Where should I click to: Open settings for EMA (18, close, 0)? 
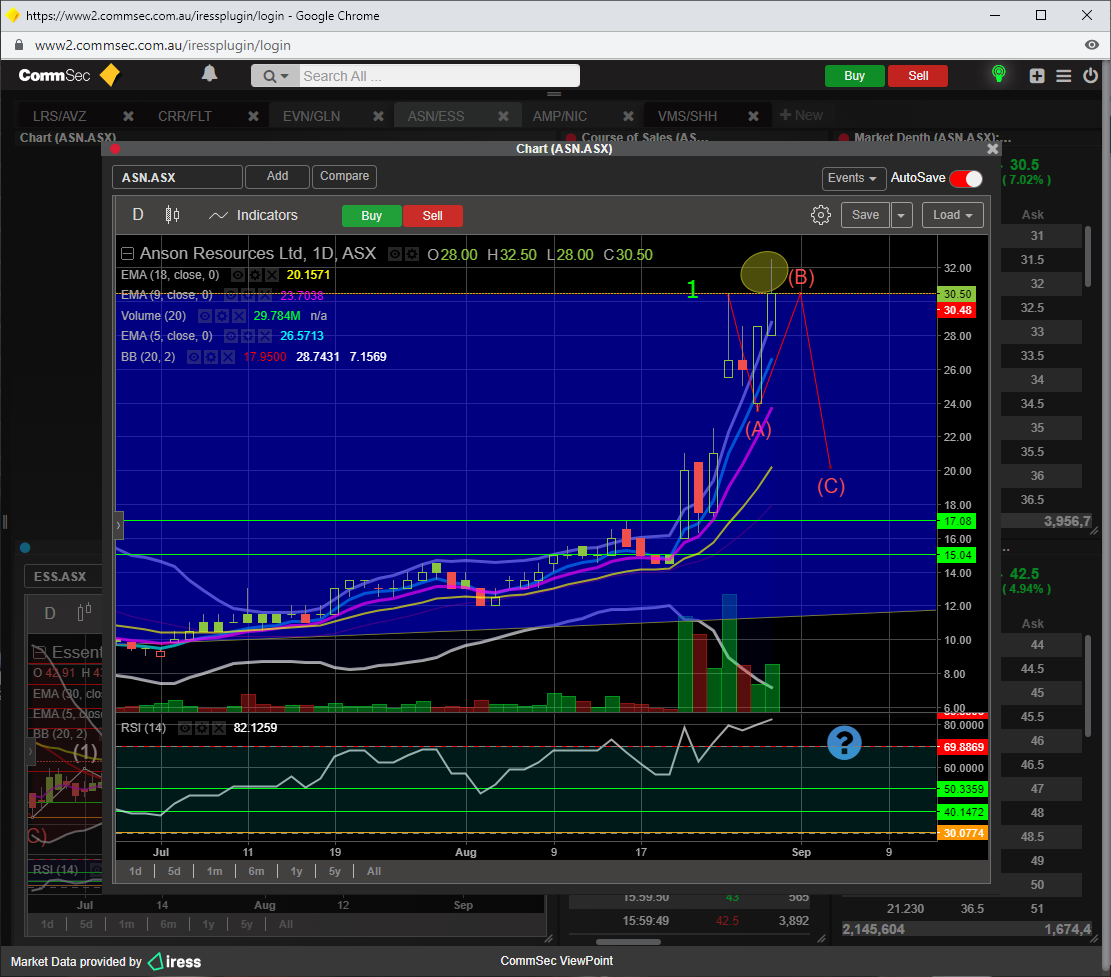255,275
